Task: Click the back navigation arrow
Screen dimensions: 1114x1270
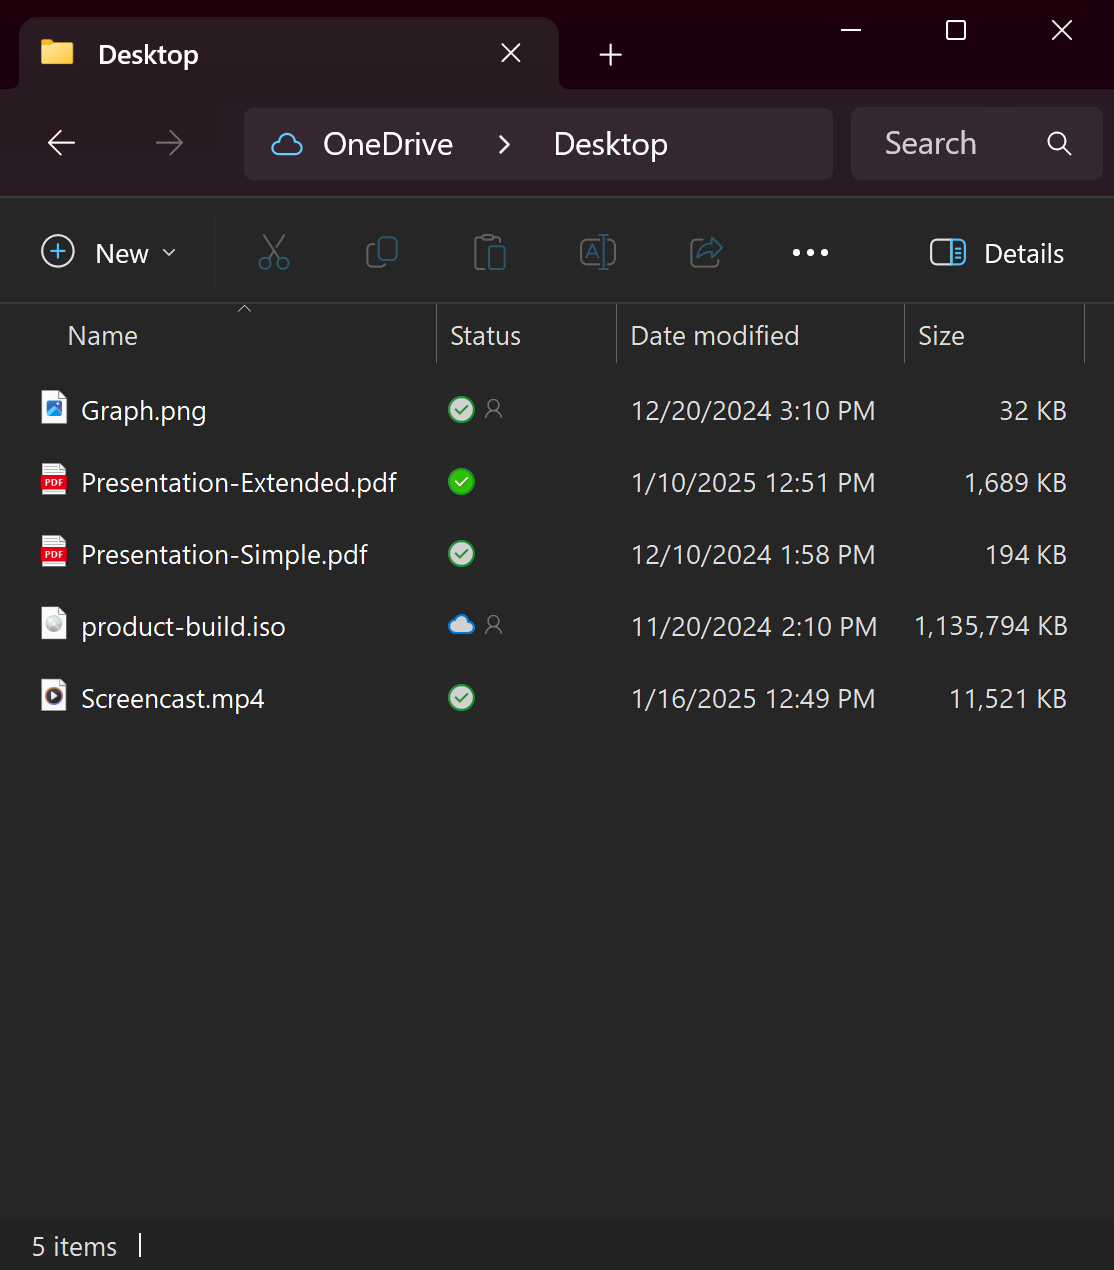Action: click(60, 143)
